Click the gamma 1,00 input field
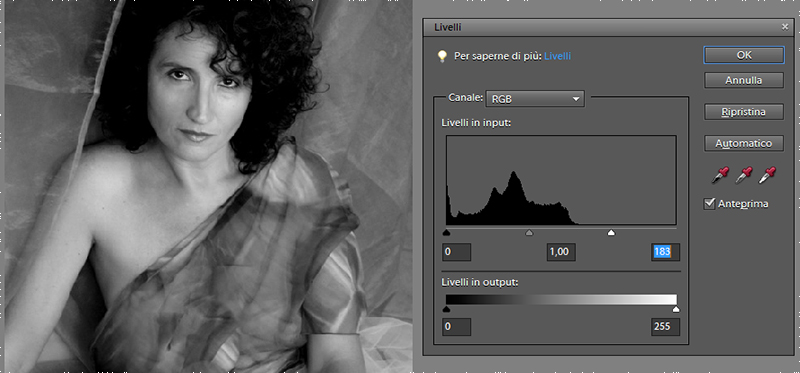The image size is (800, 373). coord(561,252)
